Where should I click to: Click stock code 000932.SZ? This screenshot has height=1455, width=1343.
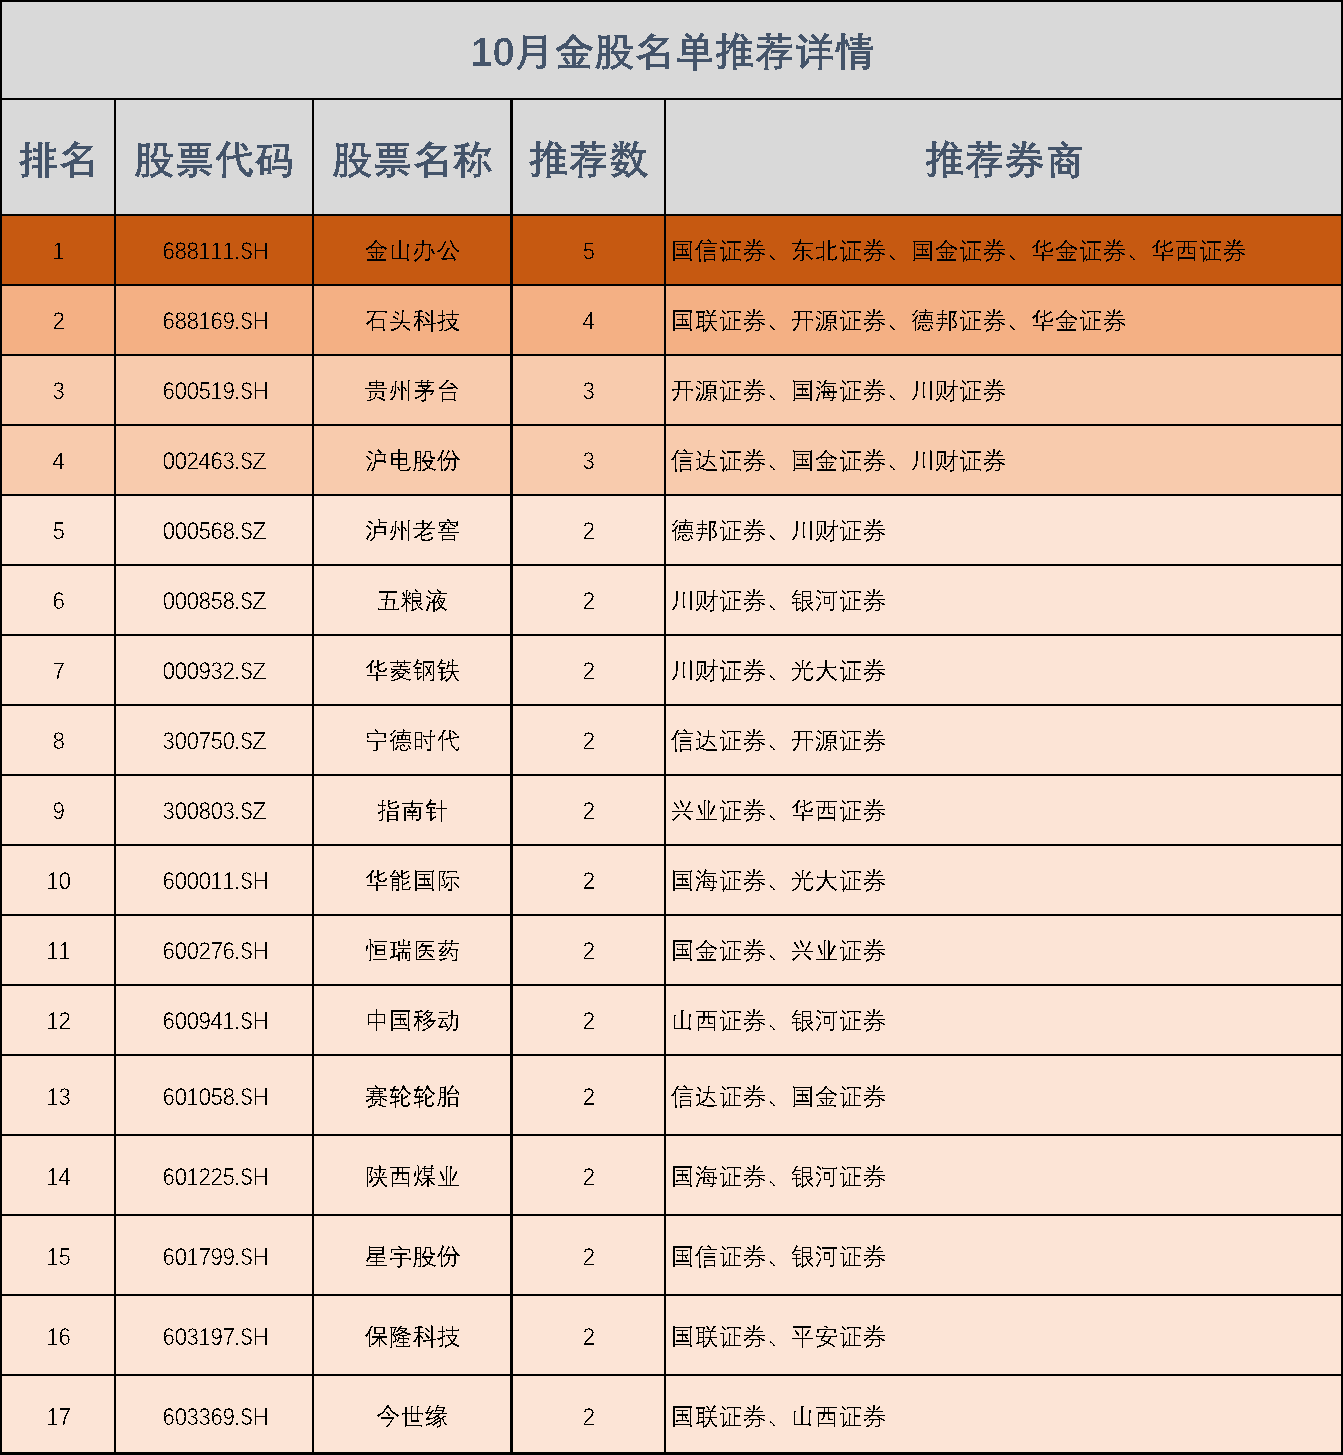pyautogui.click(x=214, y=671)
